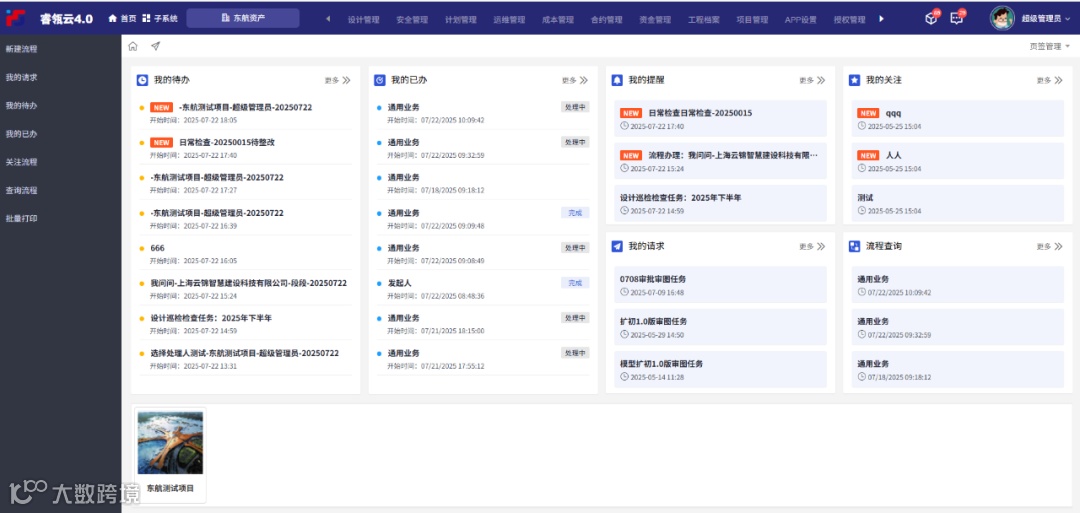Click the 流程查询 panel icon

[854, 246]
